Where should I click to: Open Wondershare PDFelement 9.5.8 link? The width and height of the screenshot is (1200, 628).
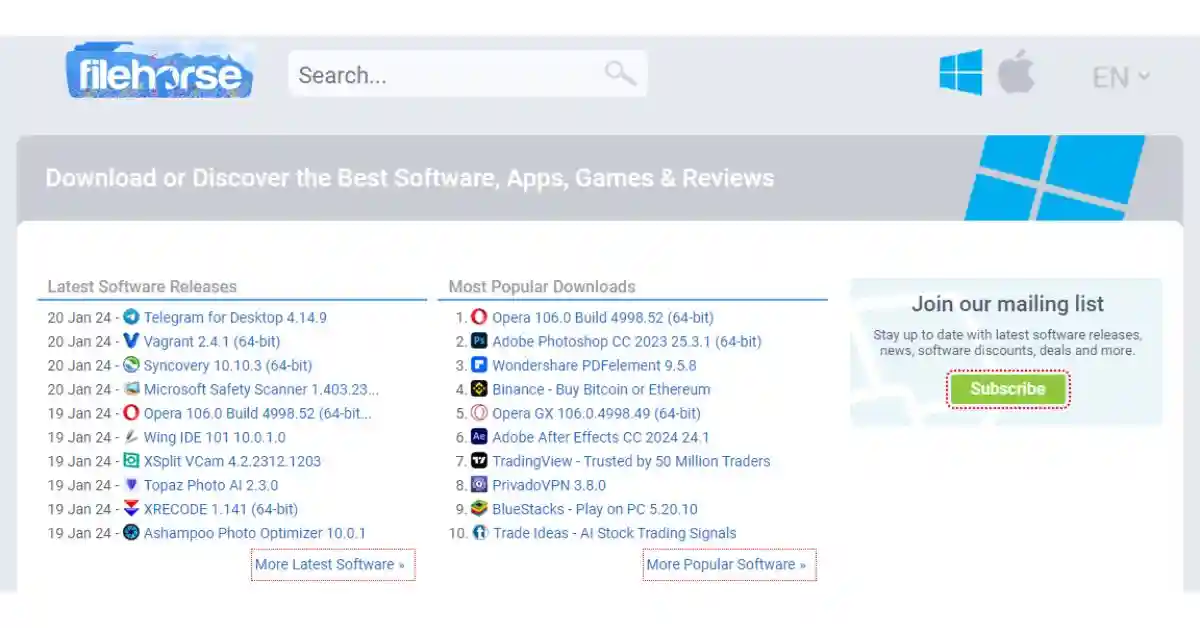(x=594, y=365)
